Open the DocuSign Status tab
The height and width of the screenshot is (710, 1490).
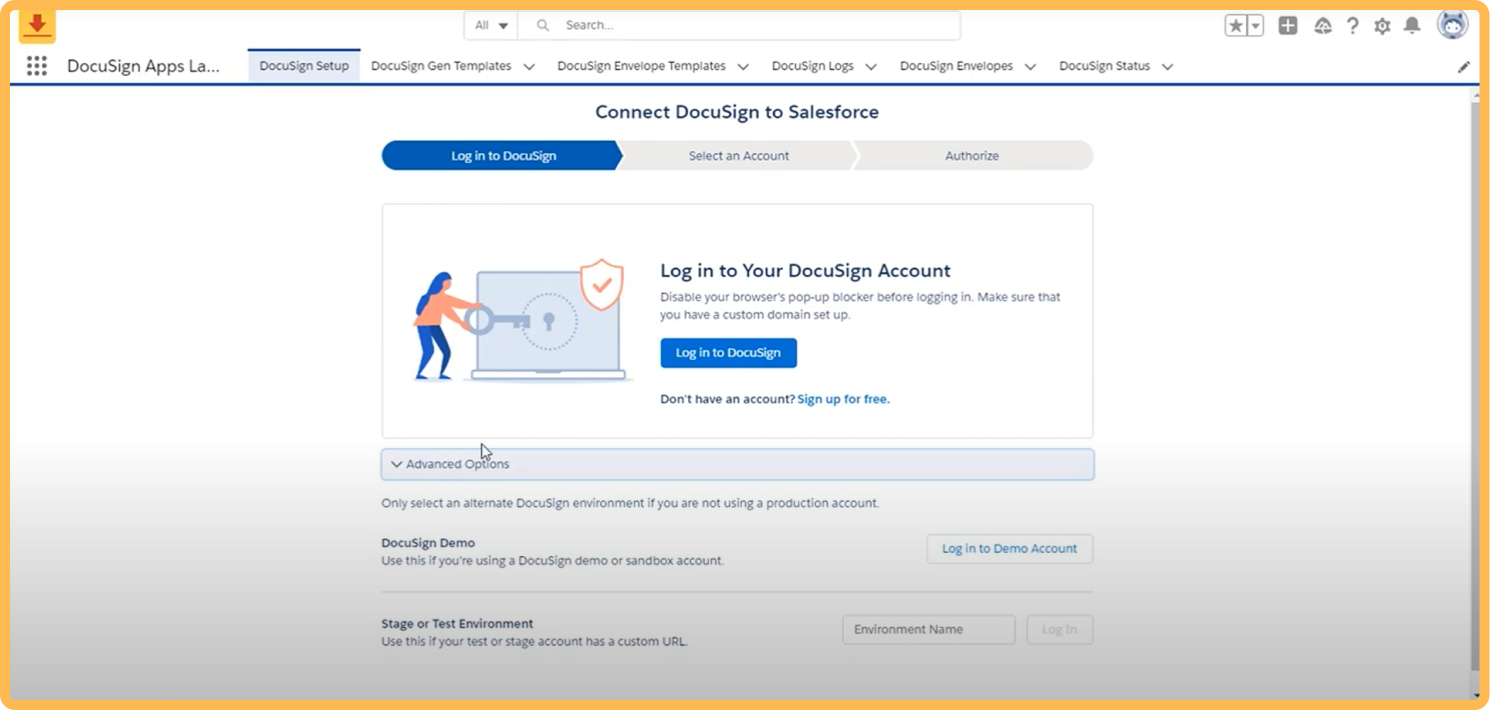click(x=1104, y=66)
